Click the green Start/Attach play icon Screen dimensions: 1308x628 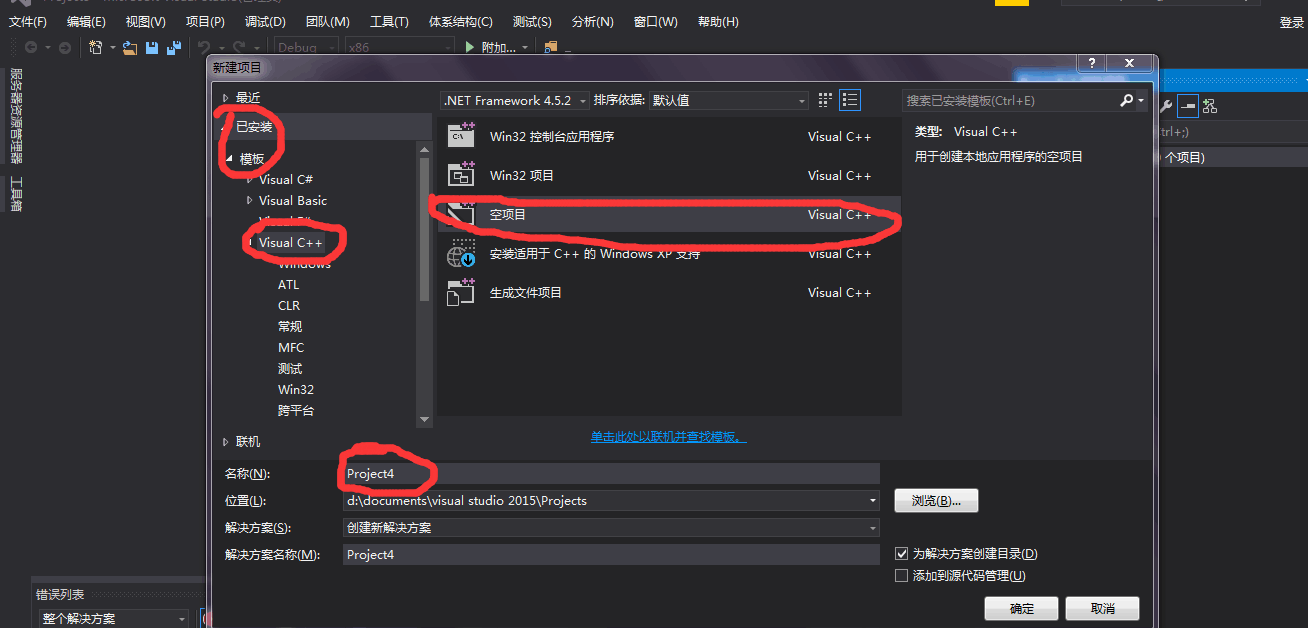coord(471,47)
